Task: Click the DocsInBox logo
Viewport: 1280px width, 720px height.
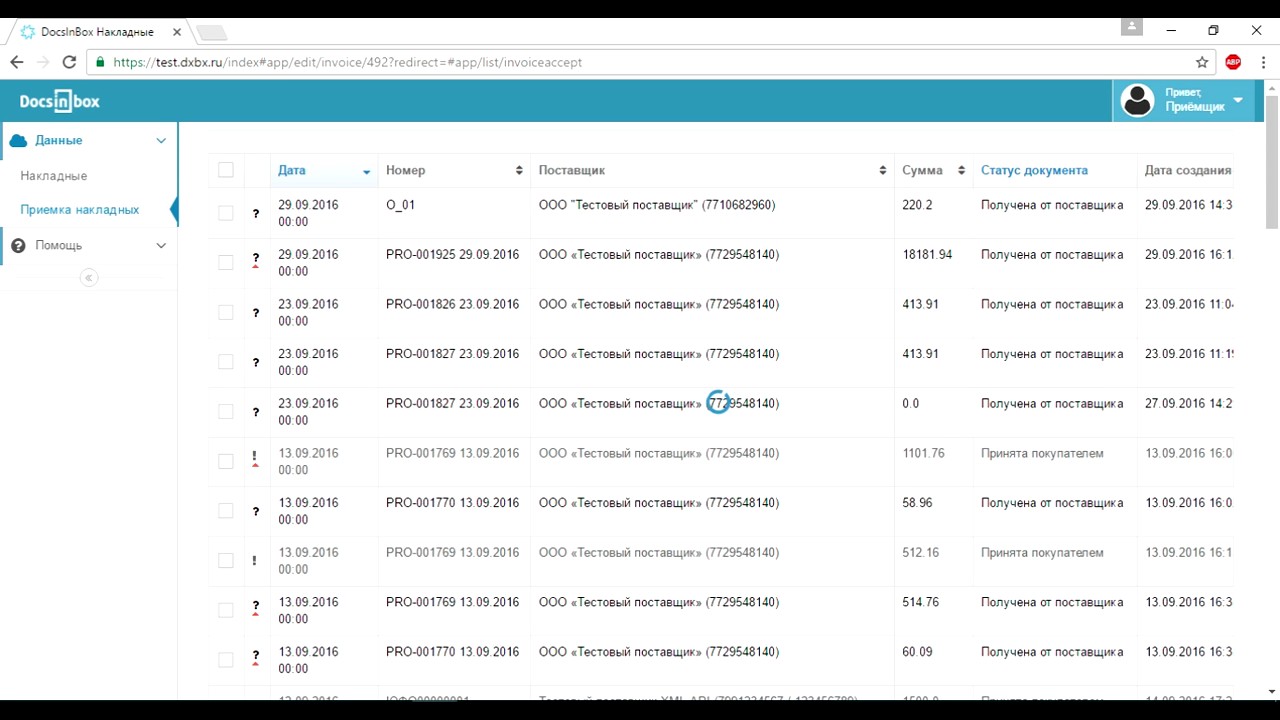Action: 60,102
